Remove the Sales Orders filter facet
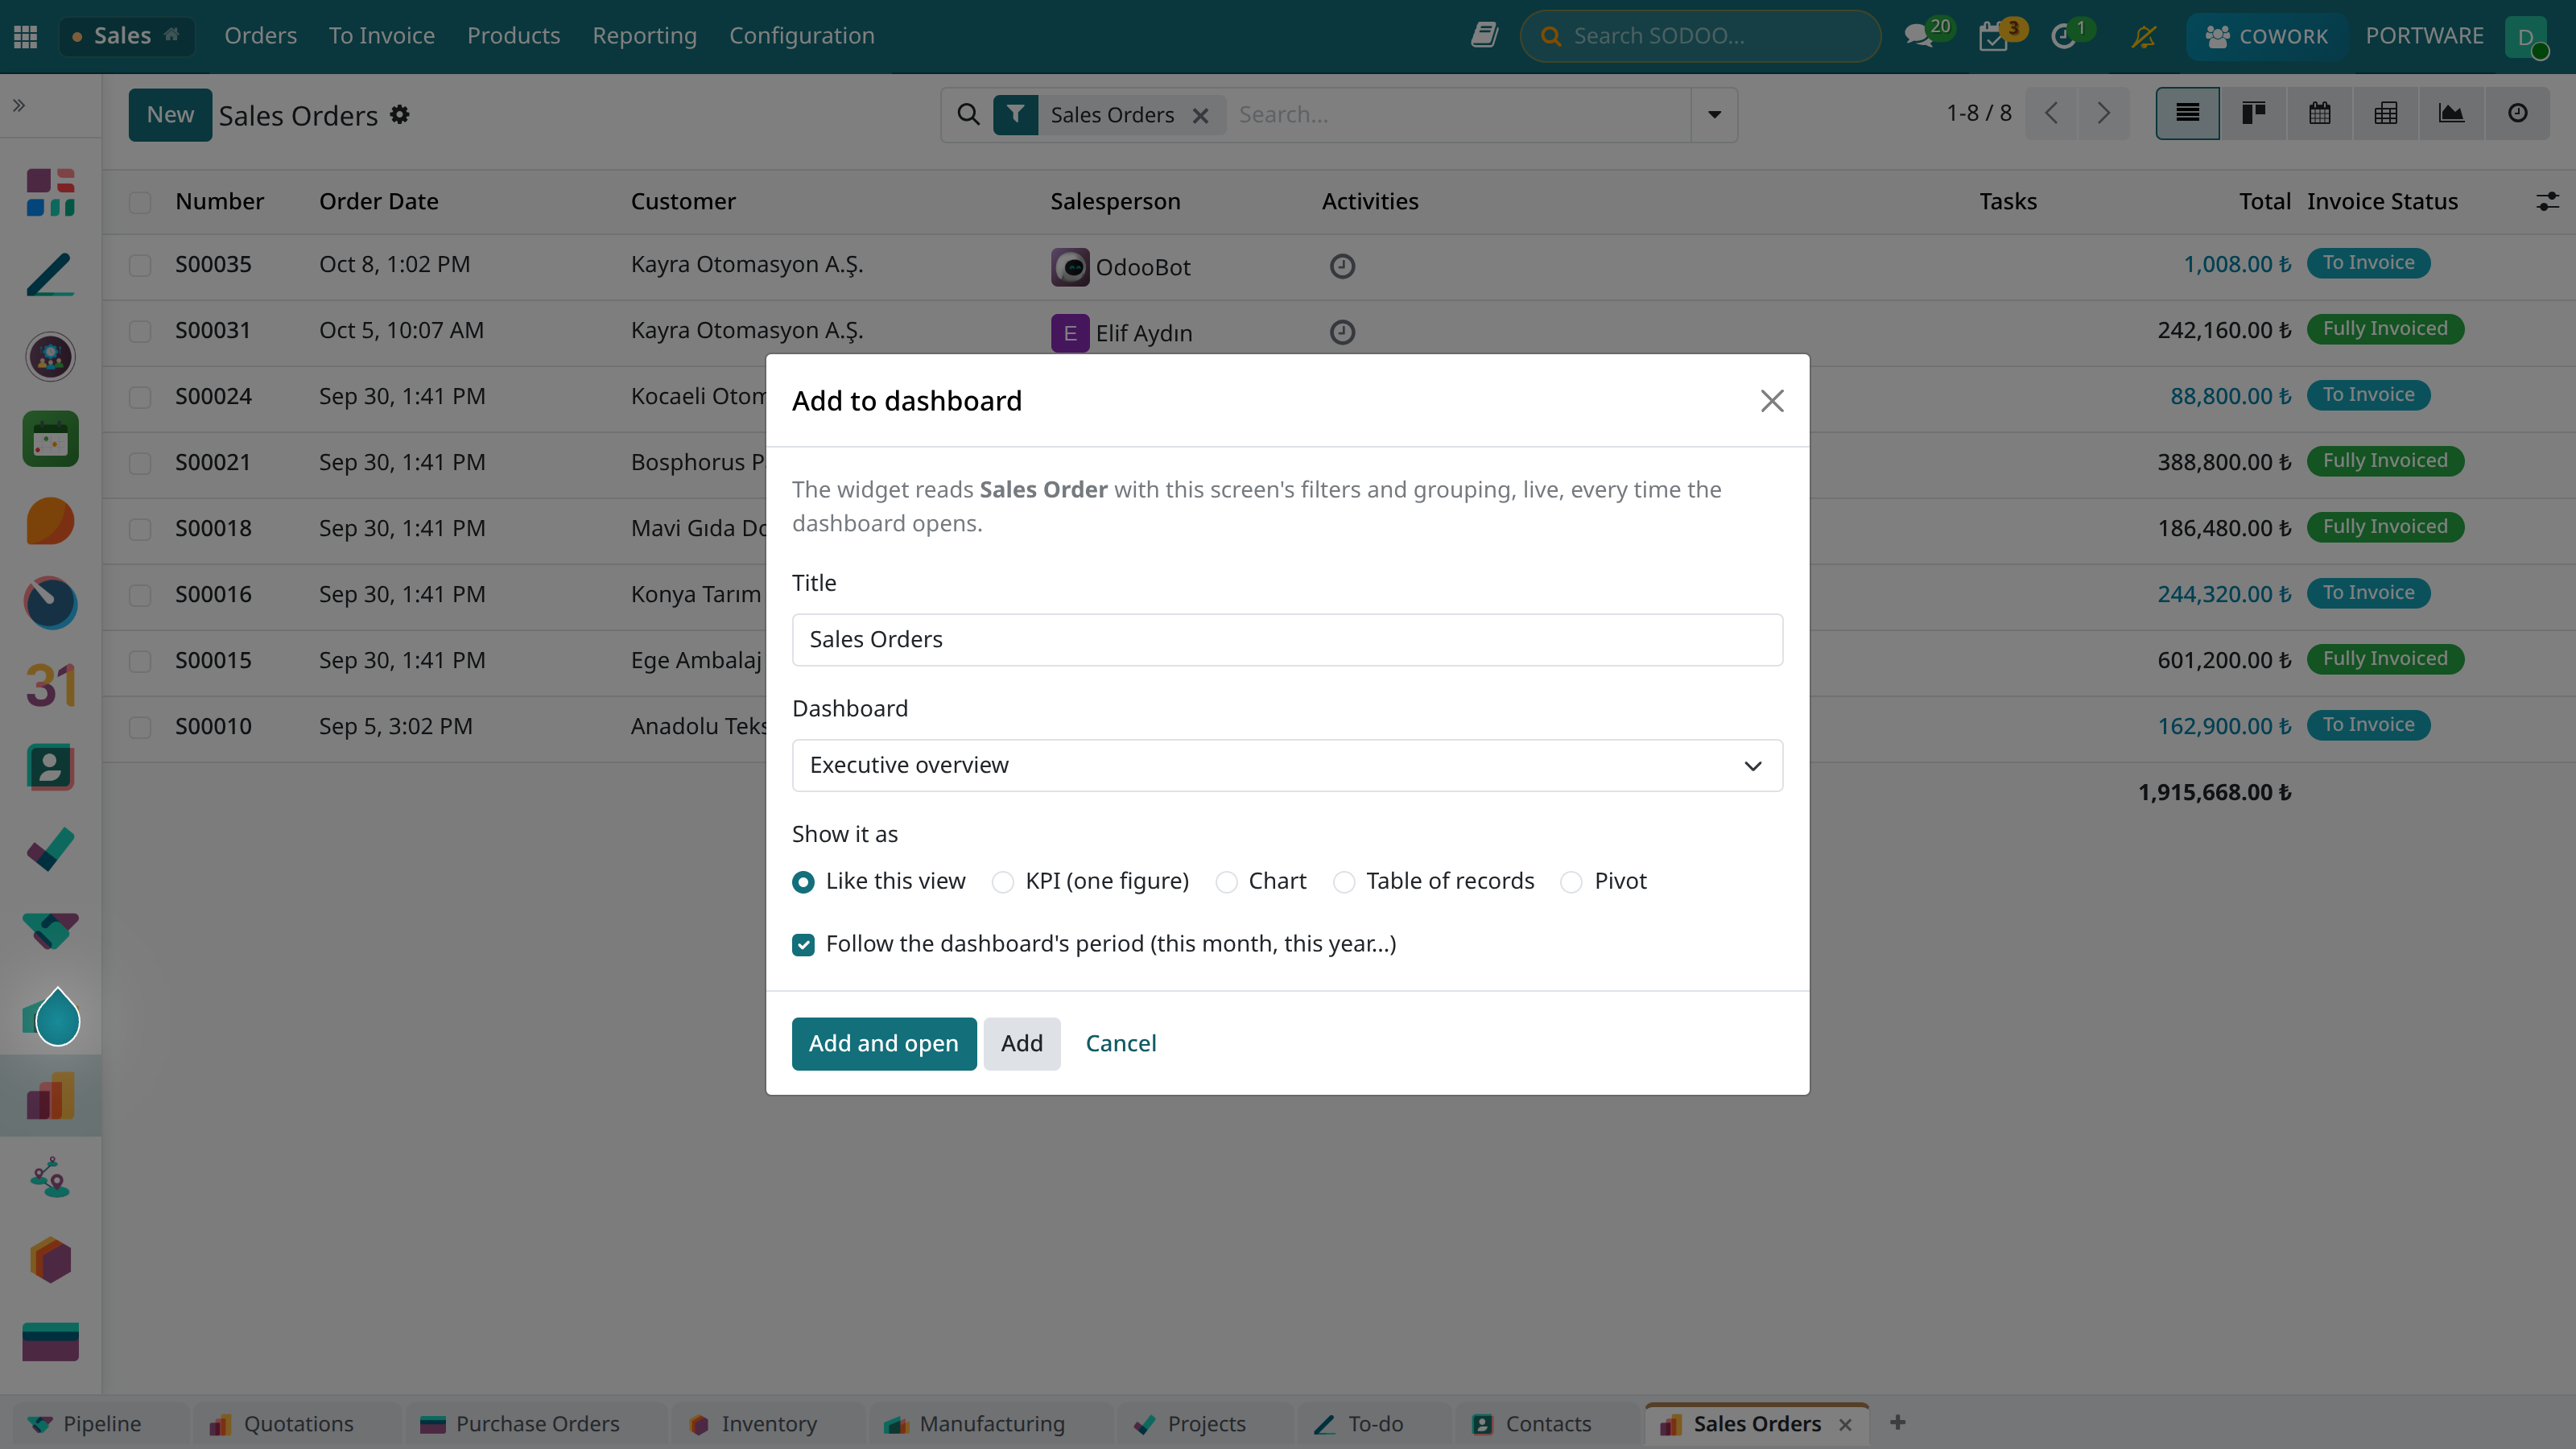 click(1200, 116)
